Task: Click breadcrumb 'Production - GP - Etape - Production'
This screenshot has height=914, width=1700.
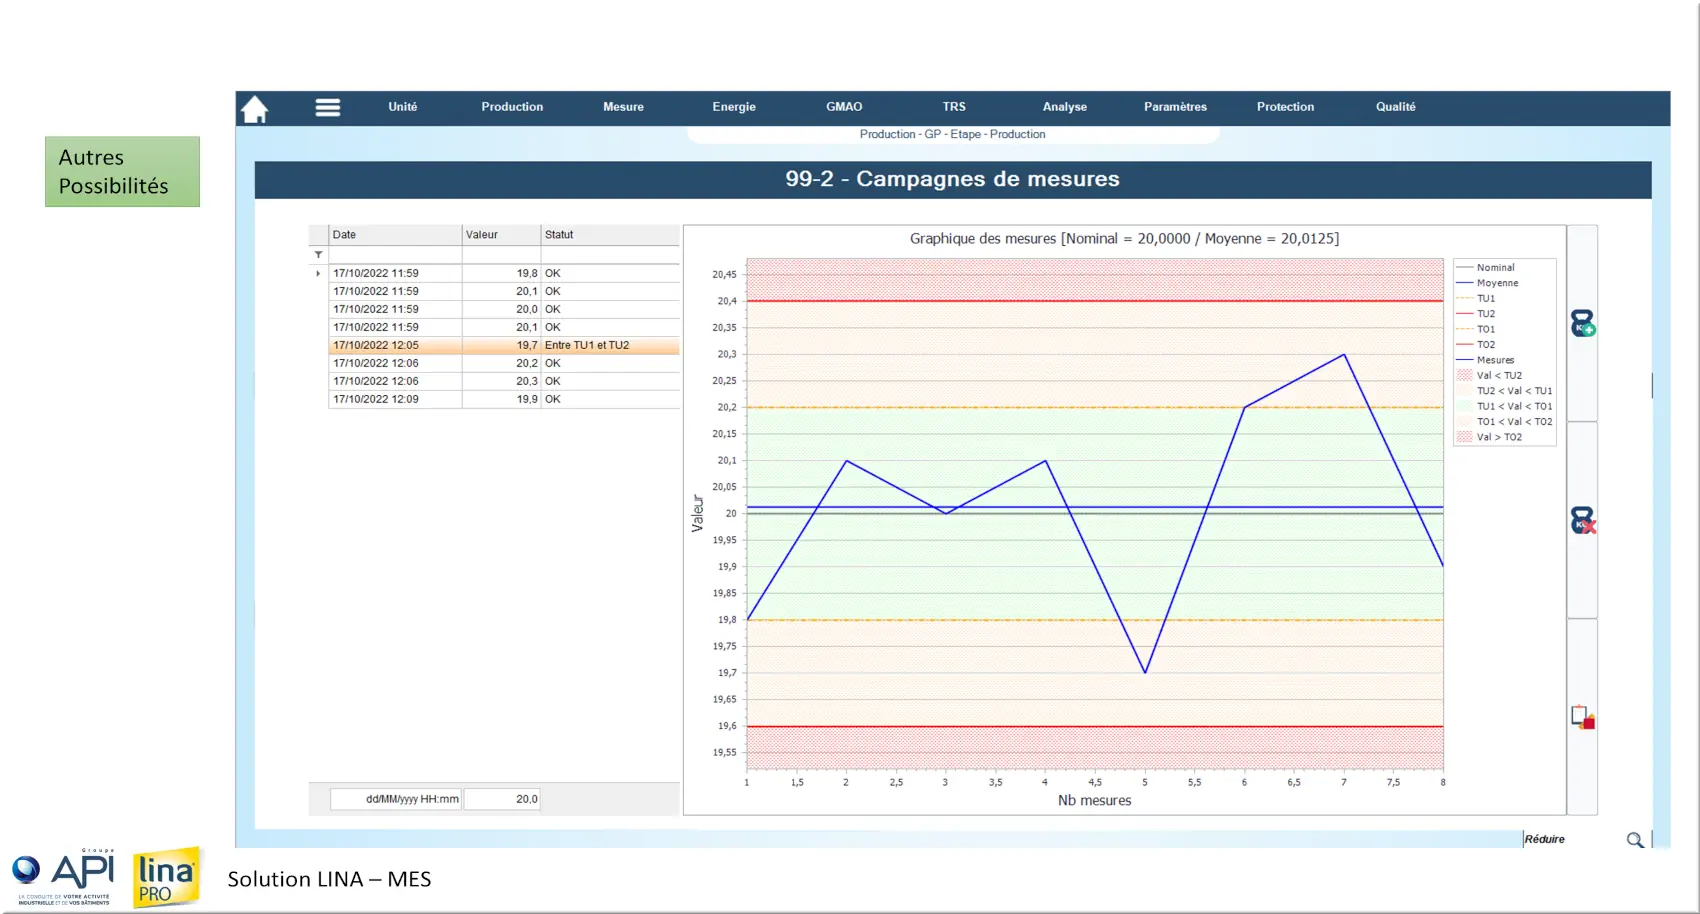Action: (x=952, y=134)
